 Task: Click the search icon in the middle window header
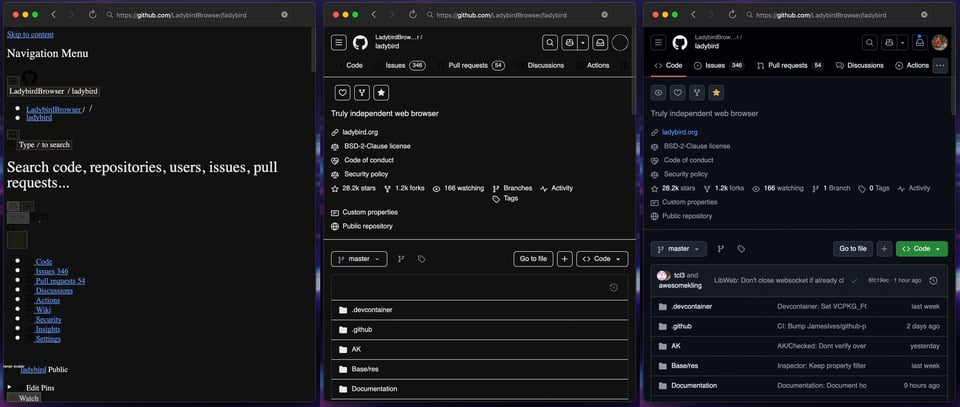(550, 42)
